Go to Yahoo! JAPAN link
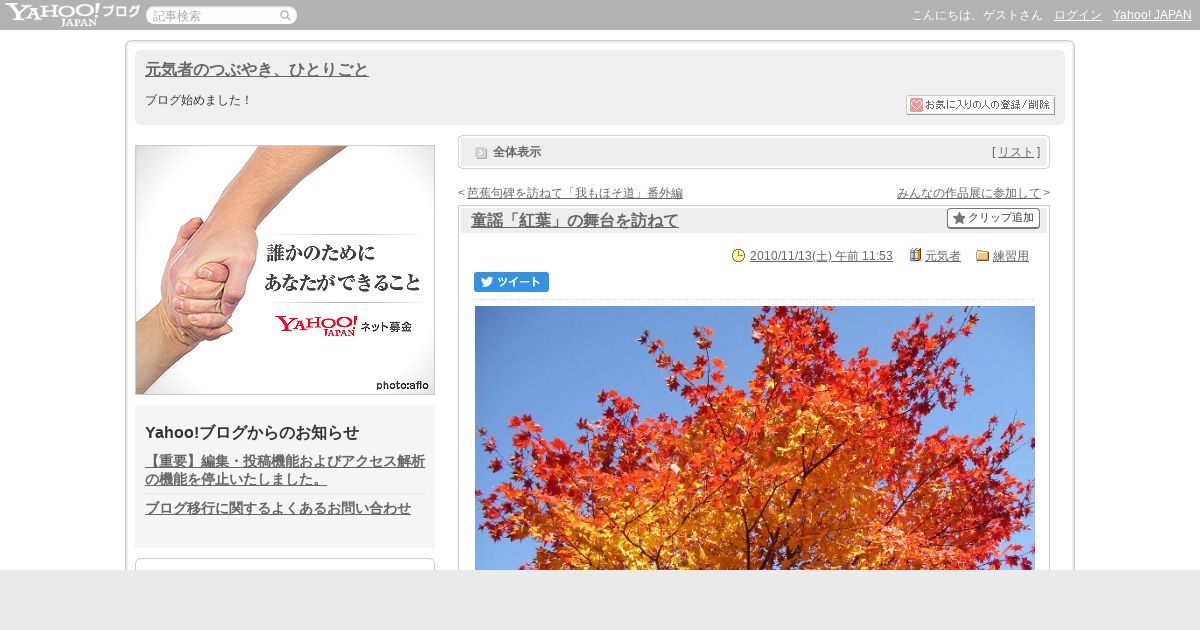This screenshot has height=630, width=1200. click(1152, 15)
